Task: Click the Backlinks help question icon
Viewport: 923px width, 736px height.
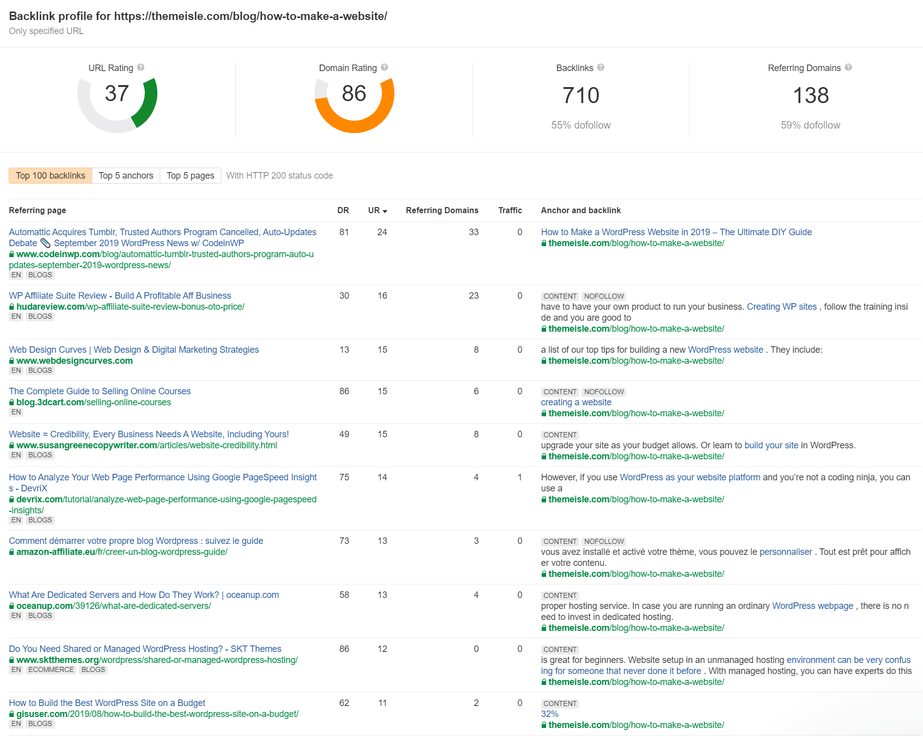Action: tap(600, 68)
